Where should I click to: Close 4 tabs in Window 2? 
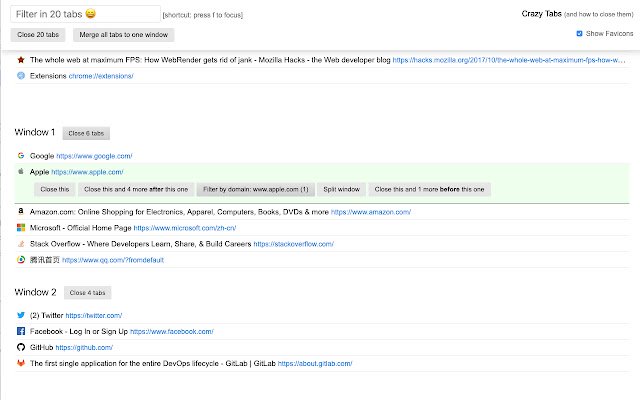tap(87, 293)
